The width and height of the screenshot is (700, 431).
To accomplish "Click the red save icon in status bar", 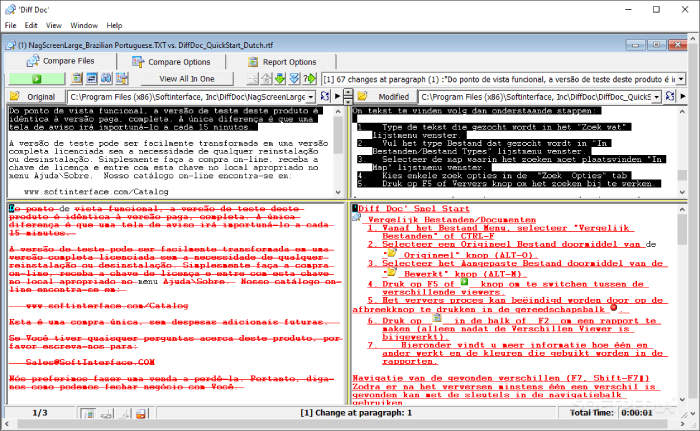I will coord(141,414).
